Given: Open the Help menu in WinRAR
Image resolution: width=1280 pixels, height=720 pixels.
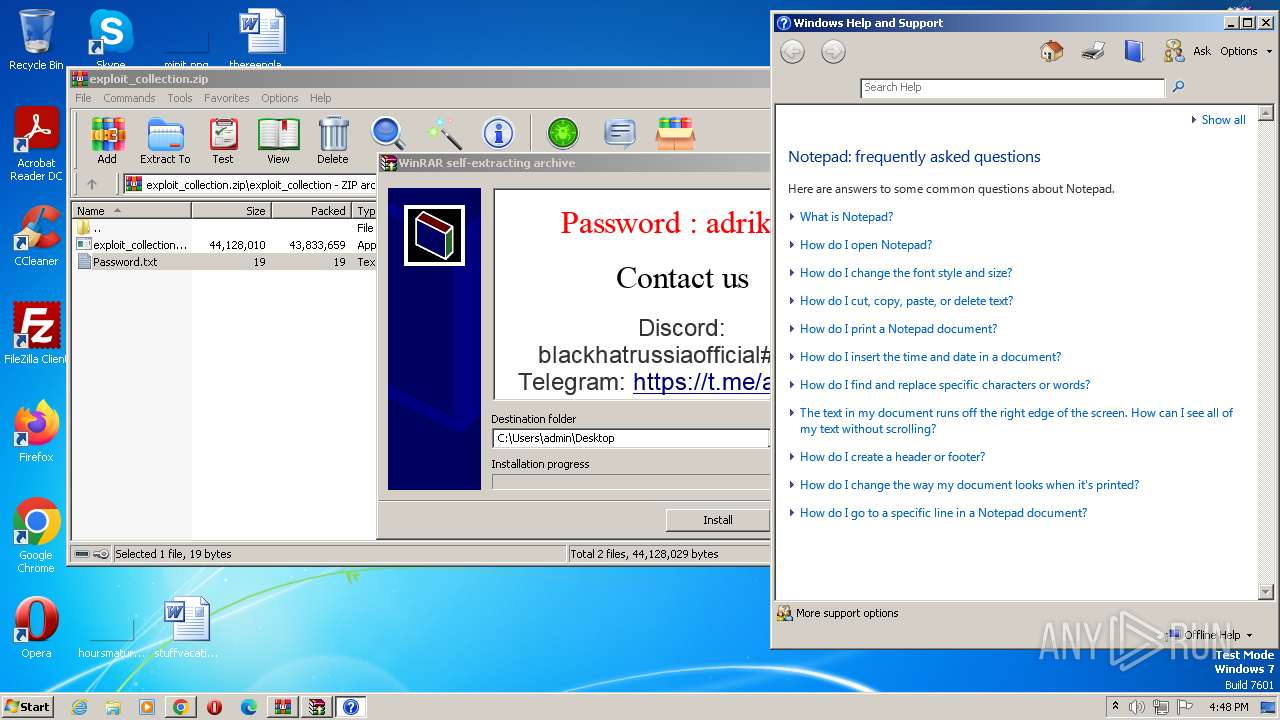Looking at the screenshot, I should pyautogui.click(x=320, y=98).
